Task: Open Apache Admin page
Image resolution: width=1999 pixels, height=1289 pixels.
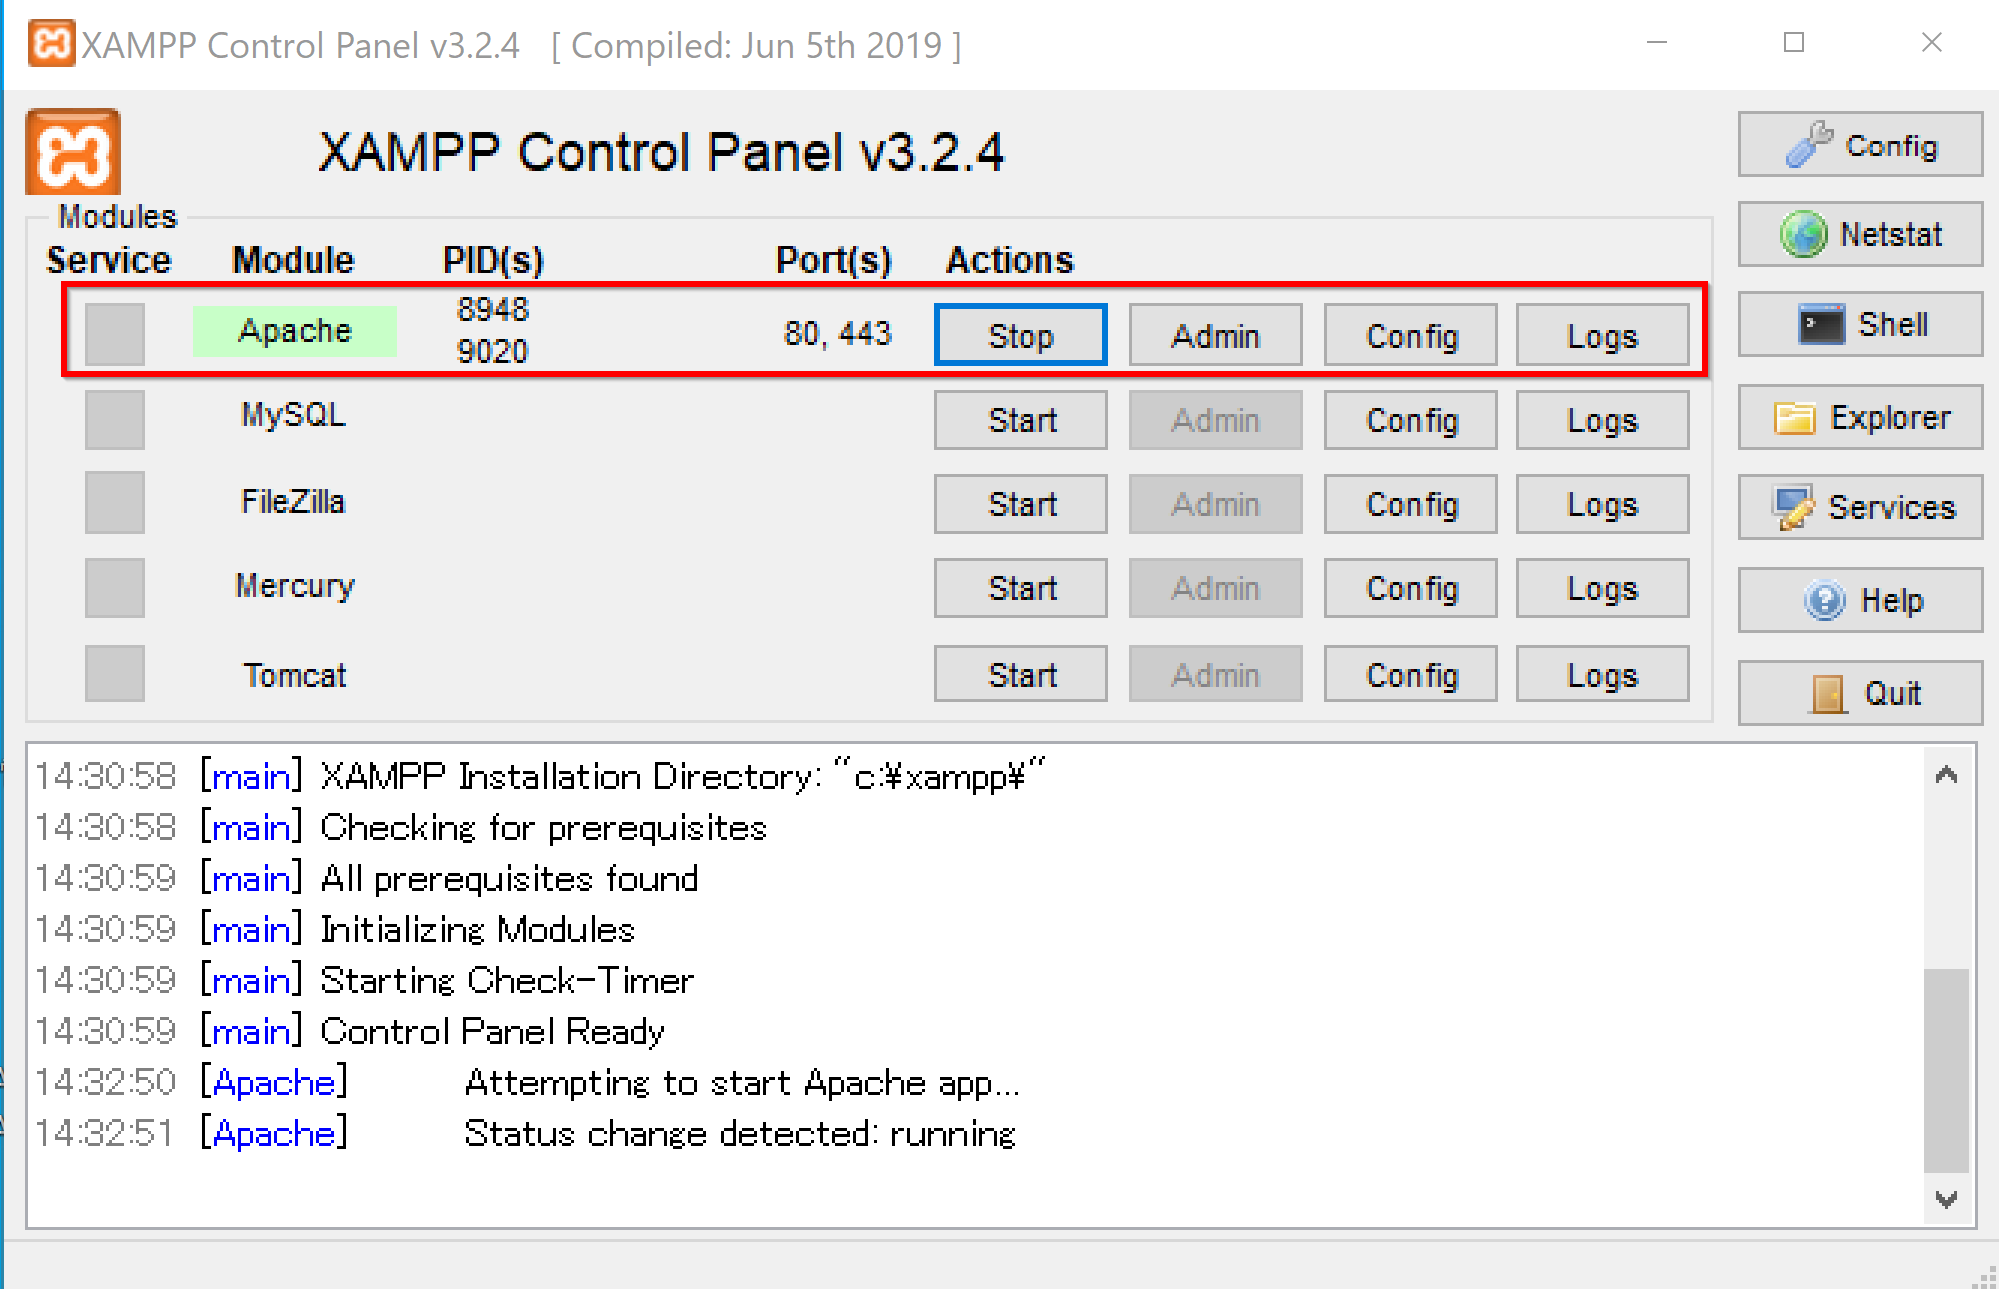Action: click(1216, 335)
